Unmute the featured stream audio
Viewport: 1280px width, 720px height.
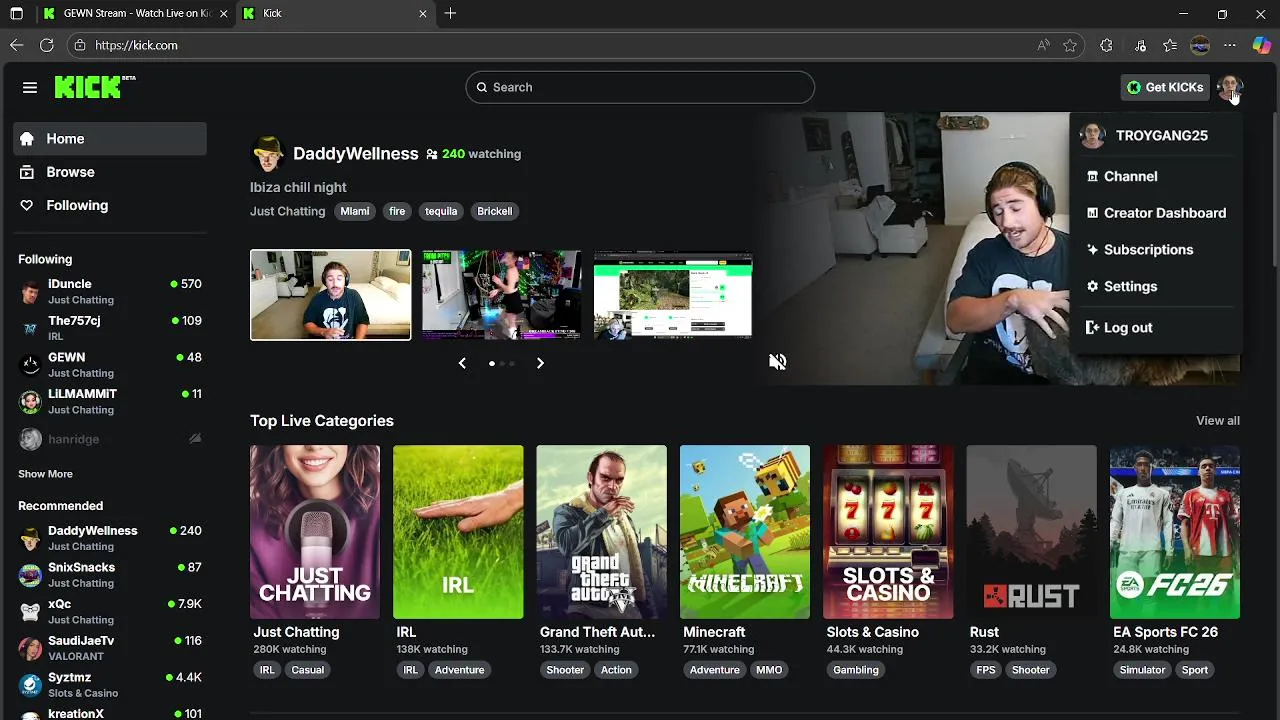click(778, 362)
